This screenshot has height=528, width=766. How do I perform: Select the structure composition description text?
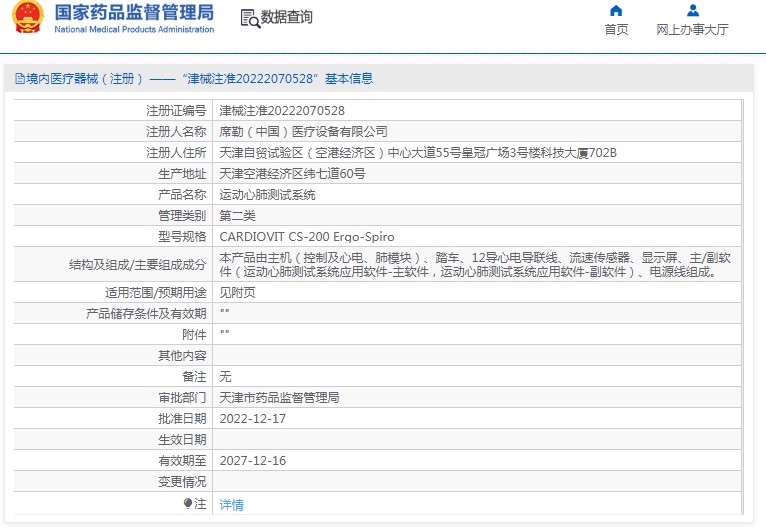click(475, 265)
